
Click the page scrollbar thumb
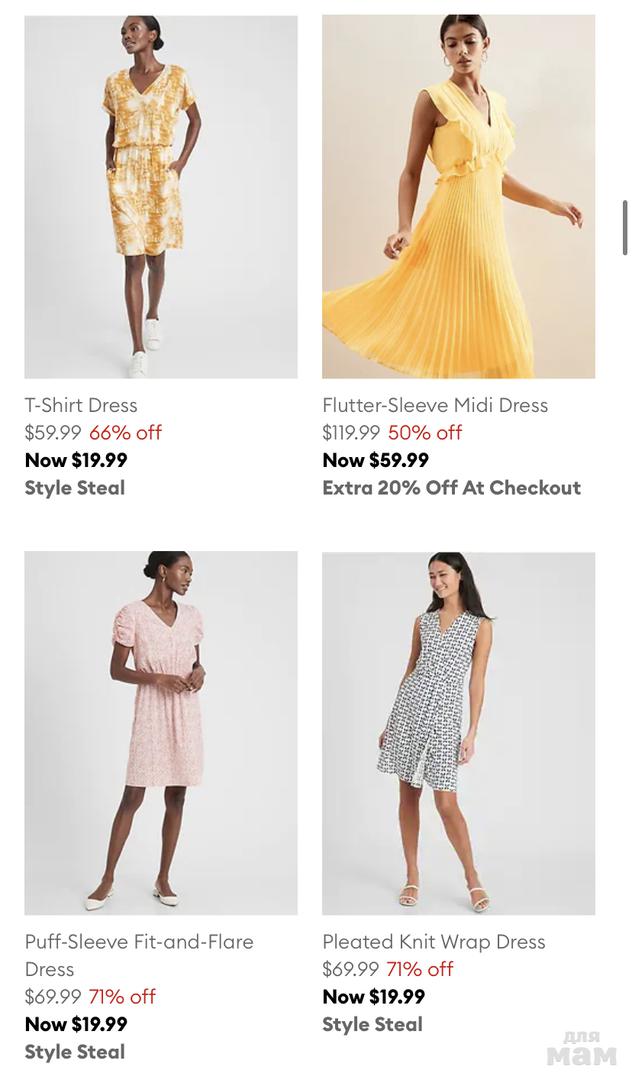coord(625,228)
